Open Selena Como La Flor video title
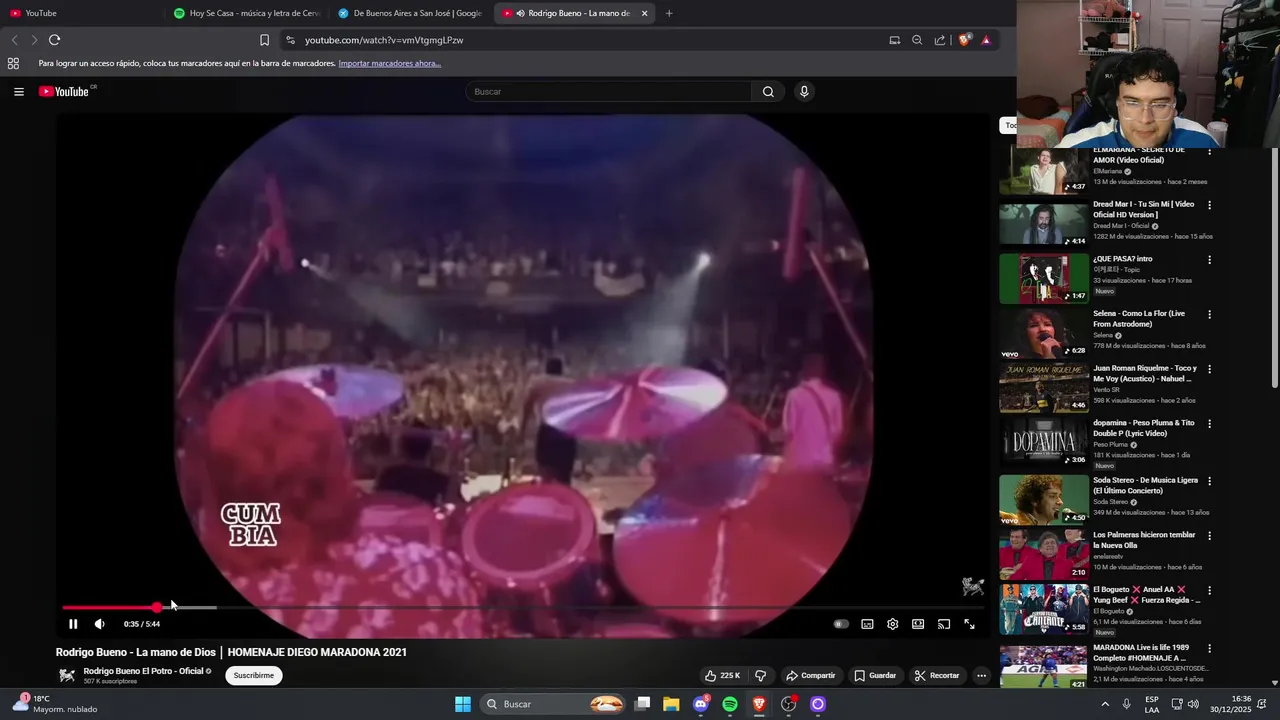Viewport: 1280px width, 720px height. click(1139, 319)
